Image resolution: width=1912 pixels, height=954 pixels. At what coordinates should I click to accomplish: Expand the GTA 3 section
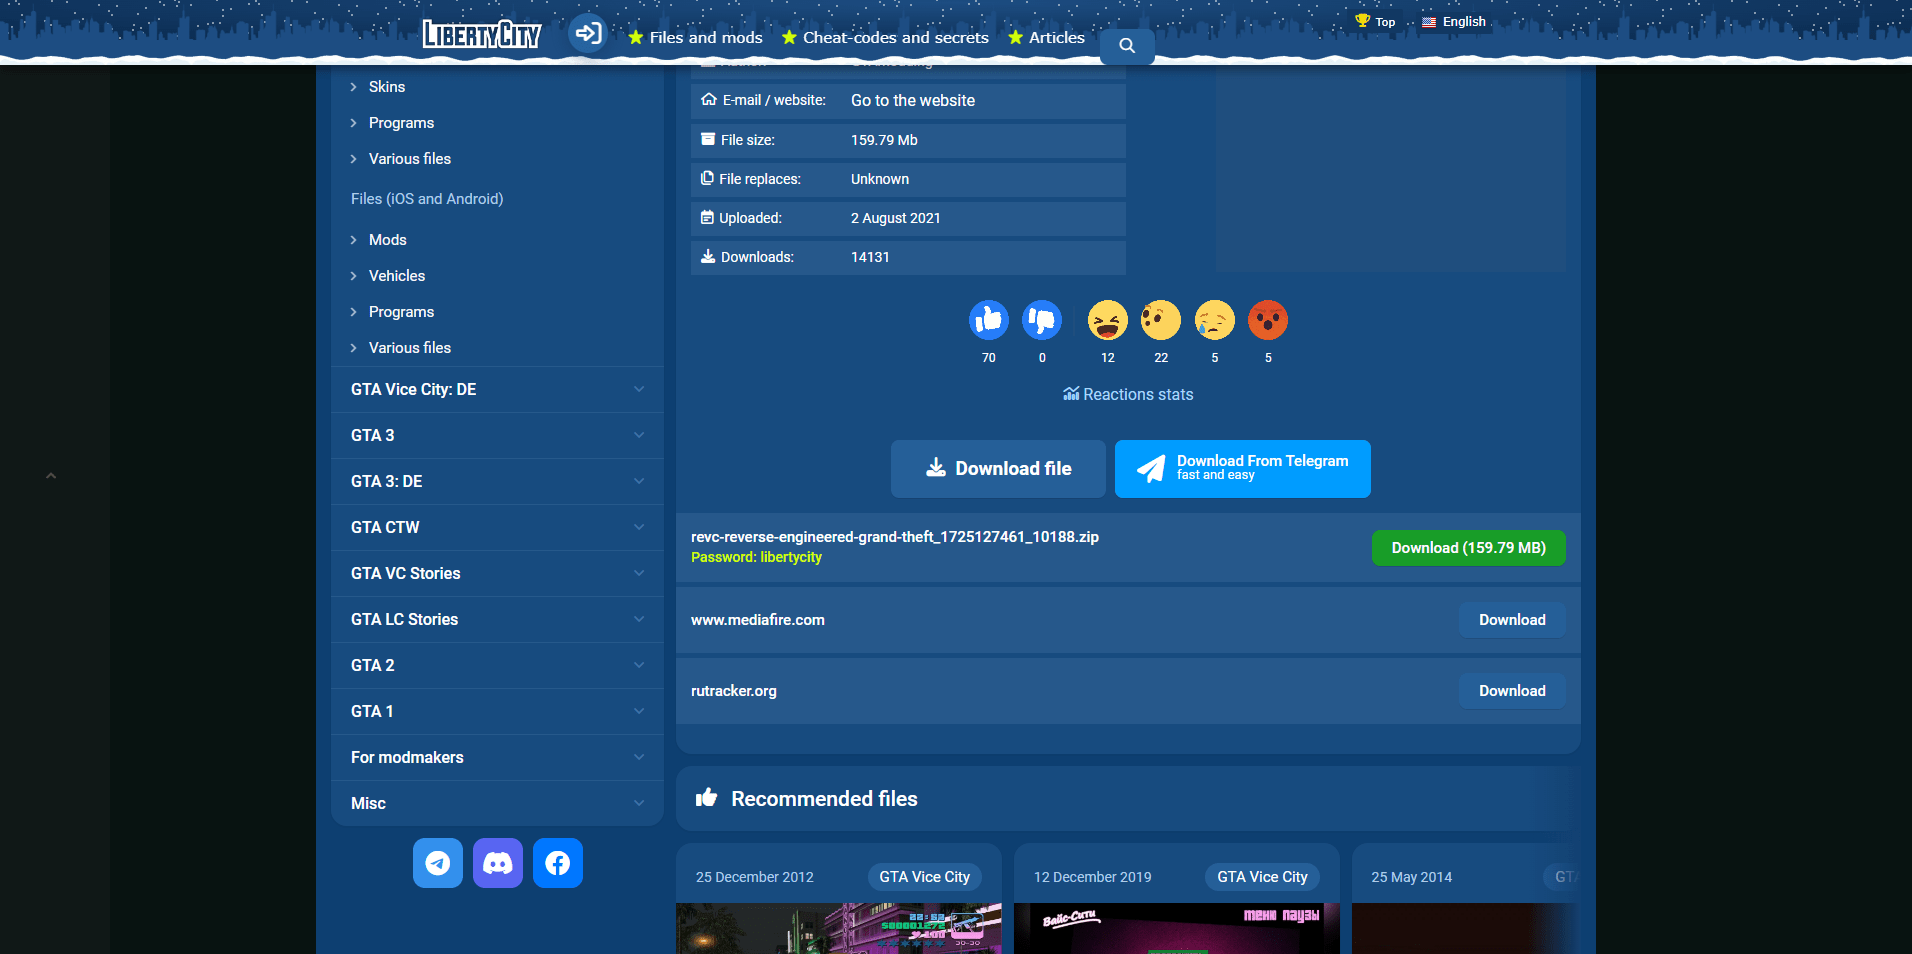497,436
